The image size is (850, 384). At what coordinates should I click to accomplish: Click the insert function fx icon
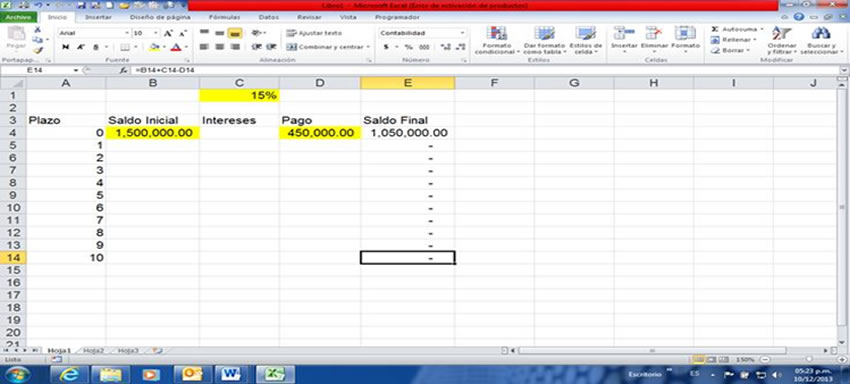tap(123, 71)
